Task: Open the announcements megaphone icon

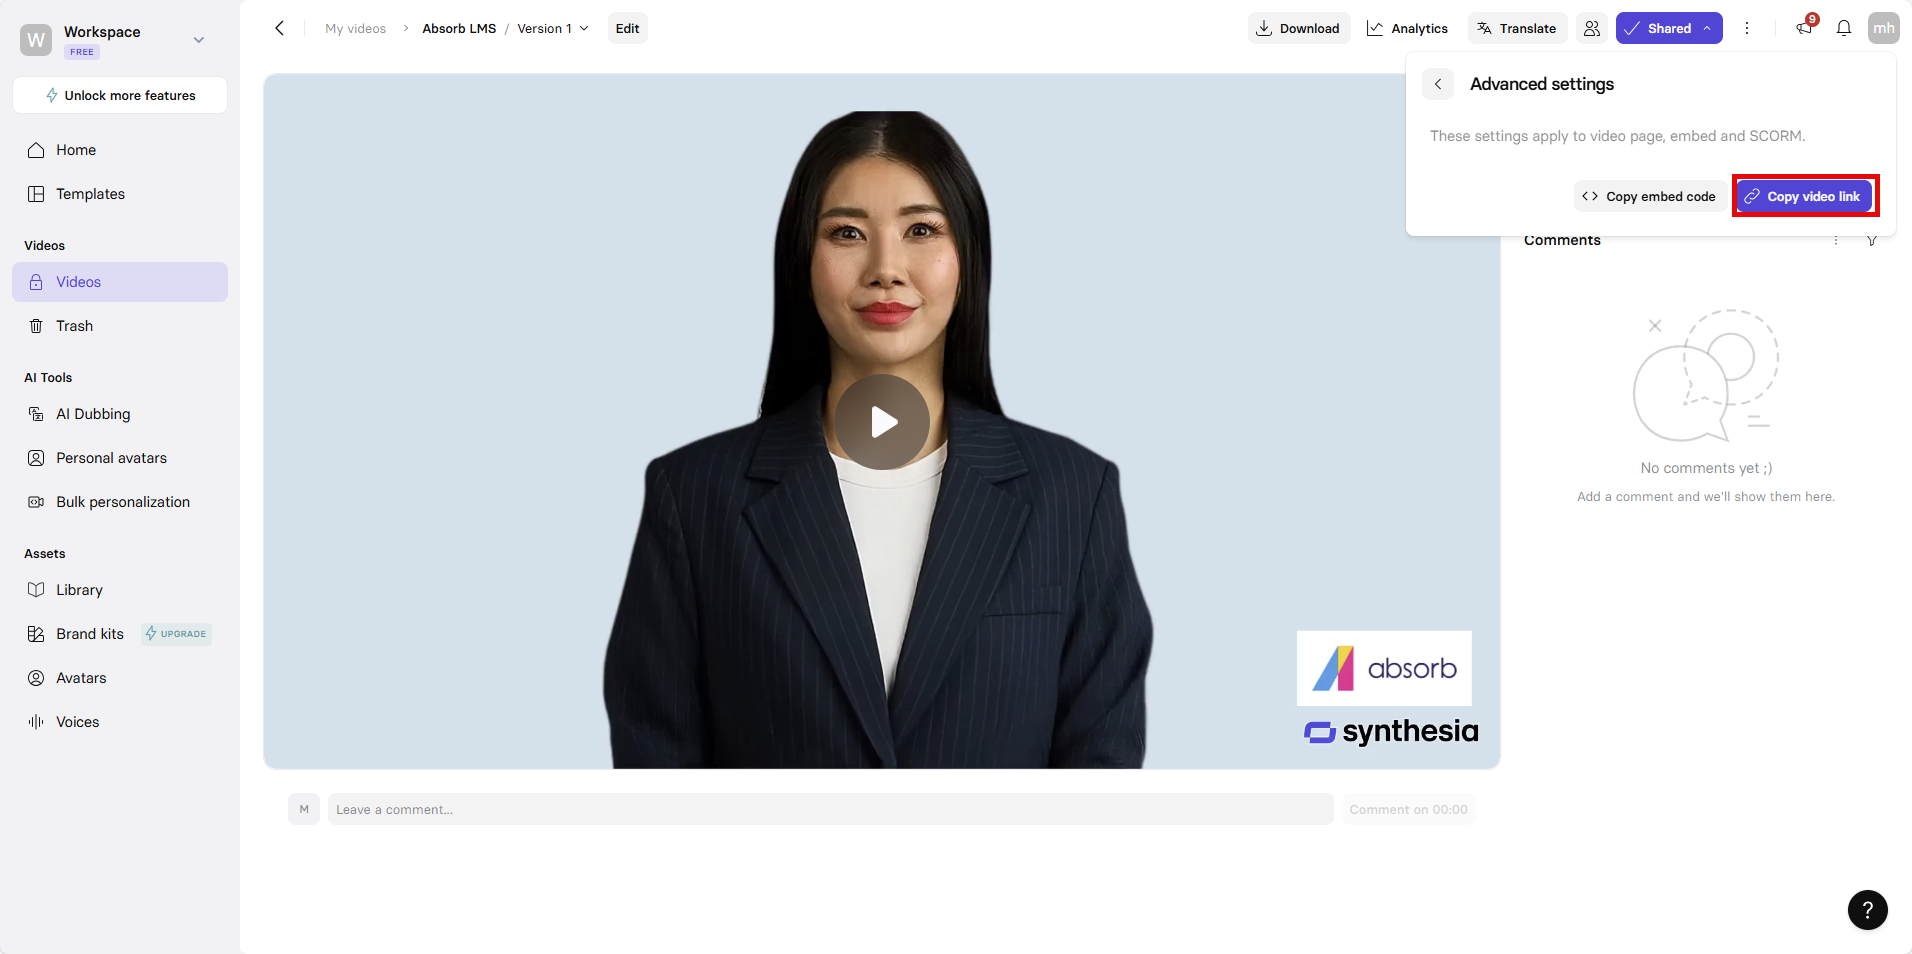Action: coord(1804,28)
